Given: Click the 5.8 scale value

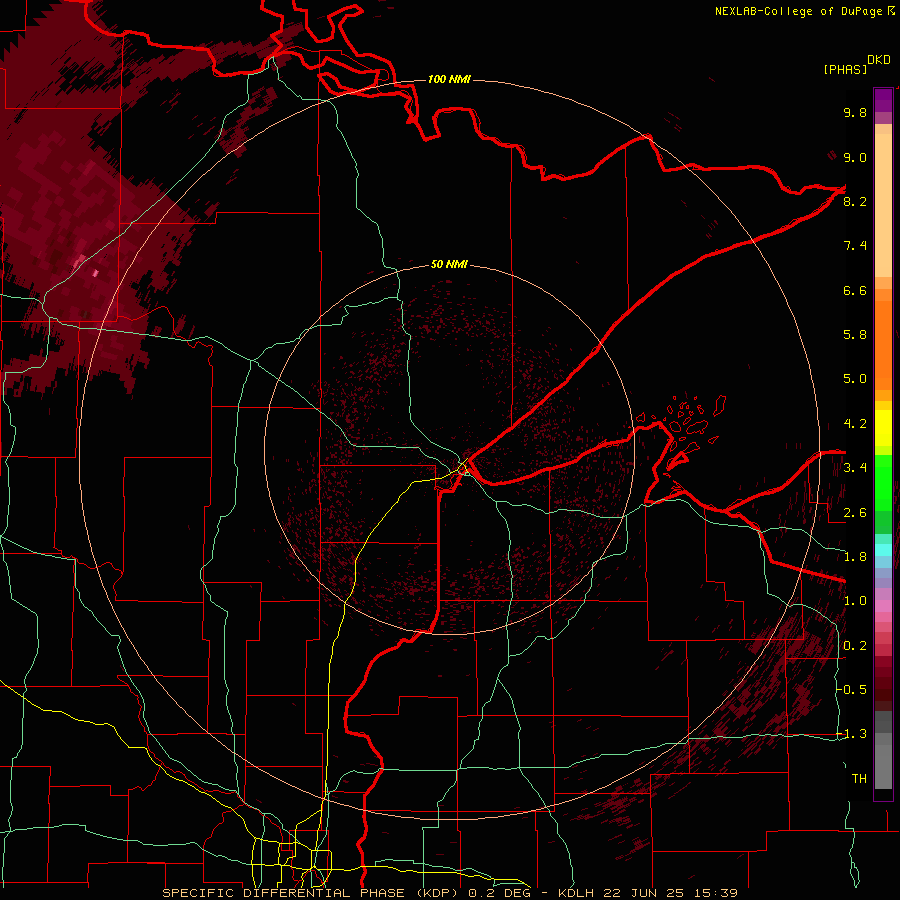Looking at the screenshot, I should [855, 335].
